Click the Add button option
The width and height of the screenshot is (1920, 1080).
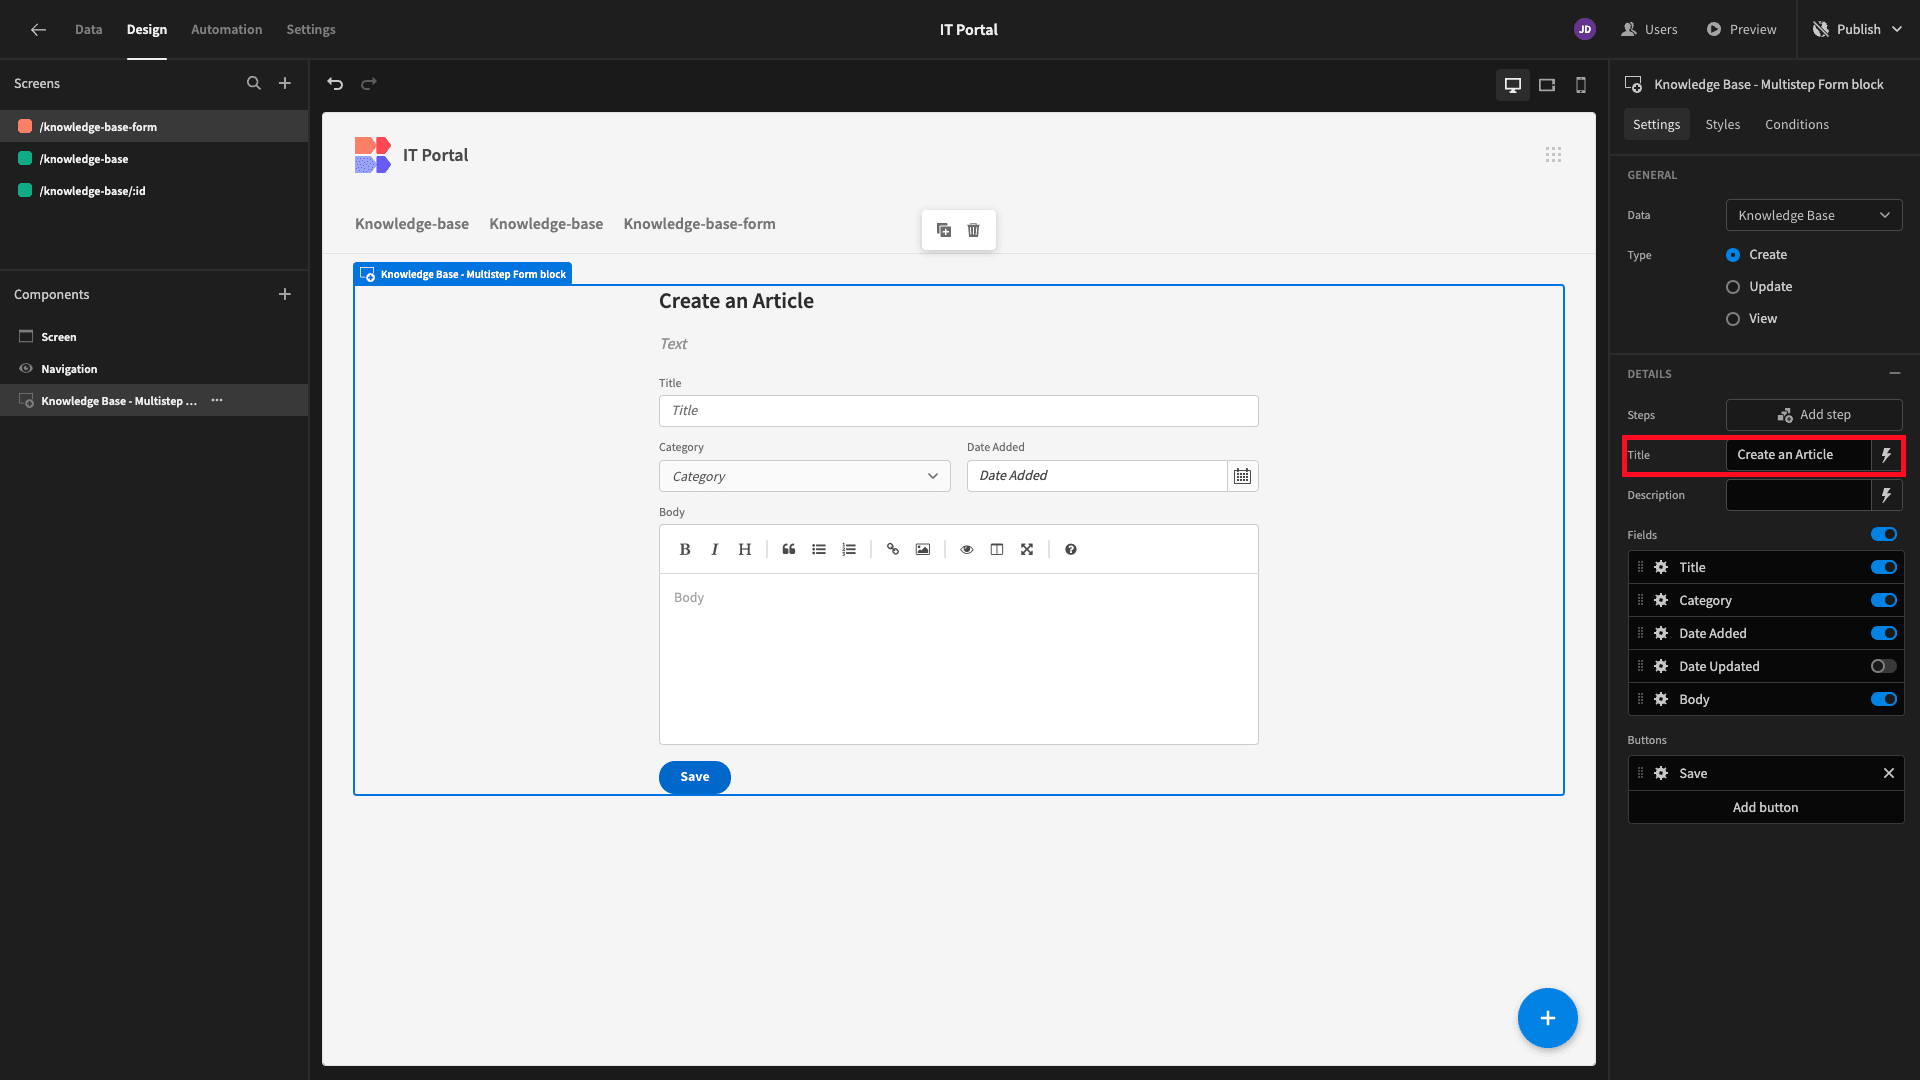tap(1766, 808)
